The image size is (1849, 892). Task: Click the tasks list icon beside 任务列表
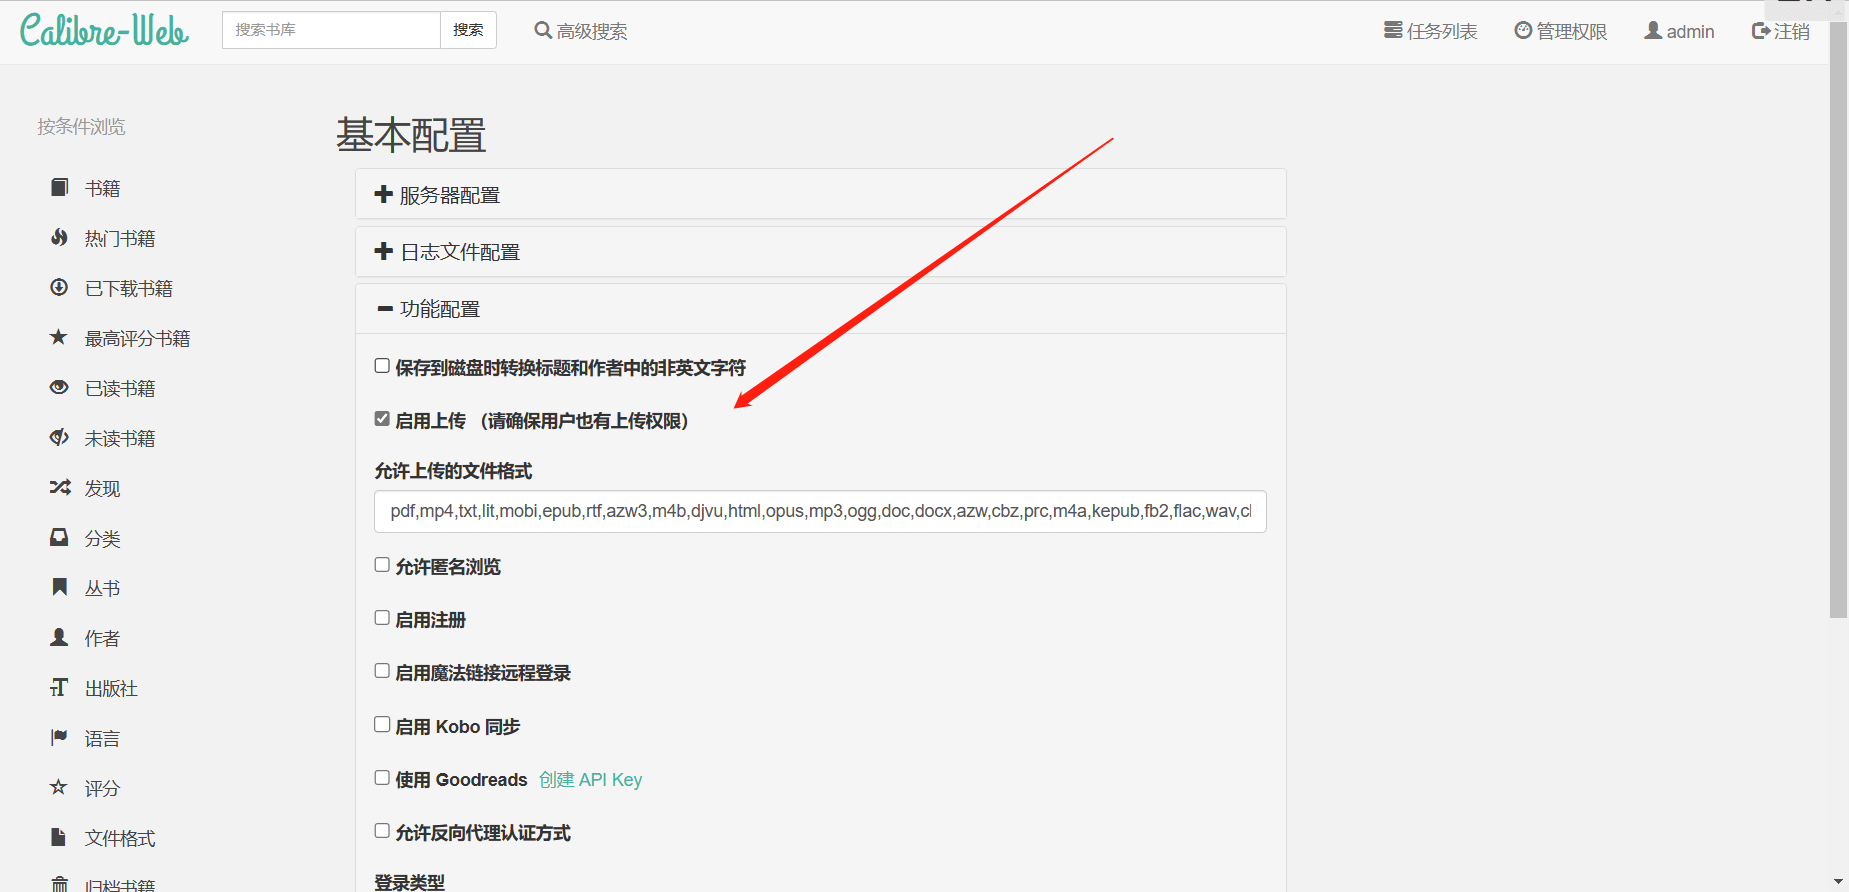point(1393,30)
